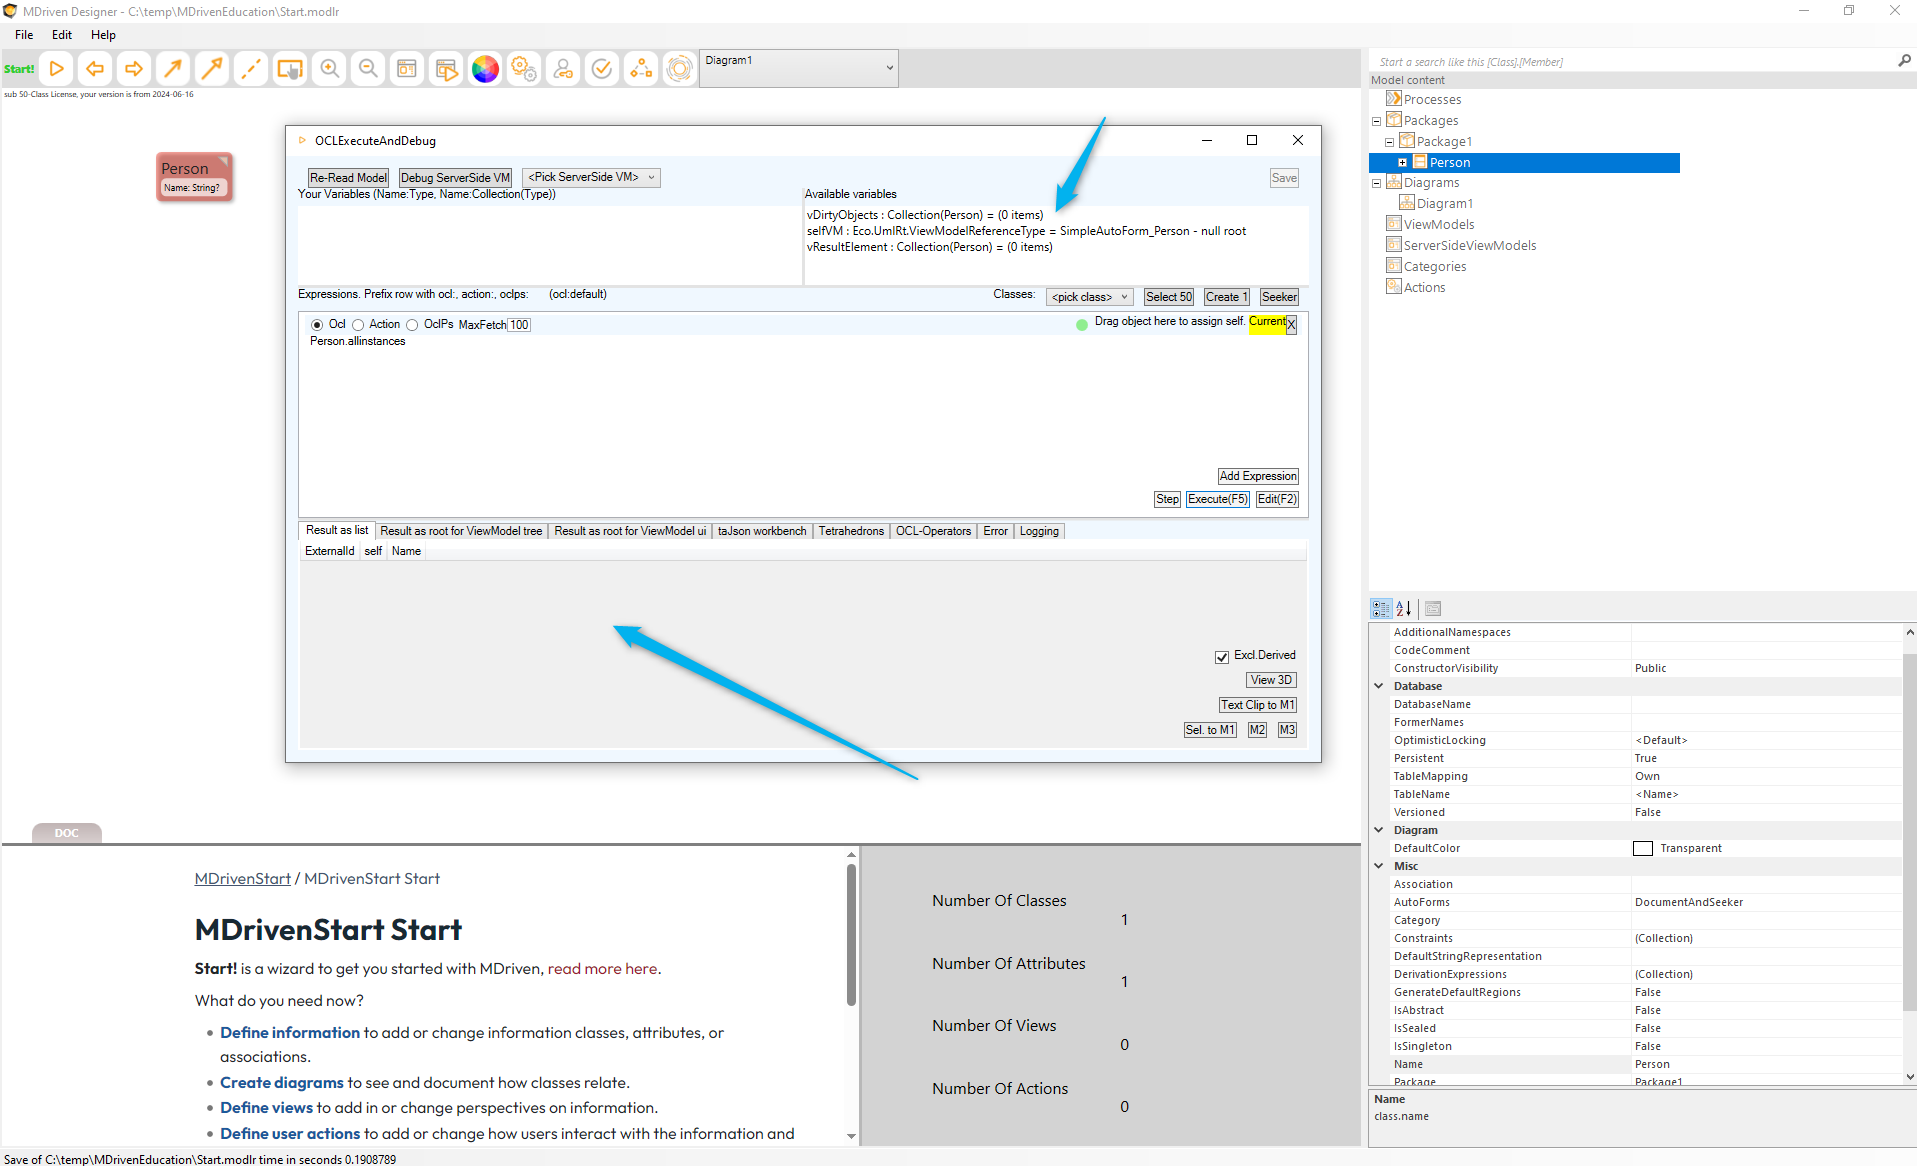This screenshot has height=1166, width=1917.
Task: Click the green Start! toolbar button
Action: pyautogui.click(x=19, y=69)
